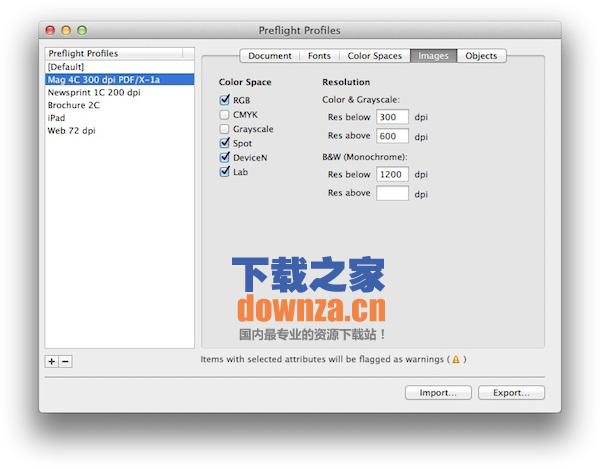Click the empty B&W Res above field
Viewport: 600px width, 469px height.
[392, 194]
